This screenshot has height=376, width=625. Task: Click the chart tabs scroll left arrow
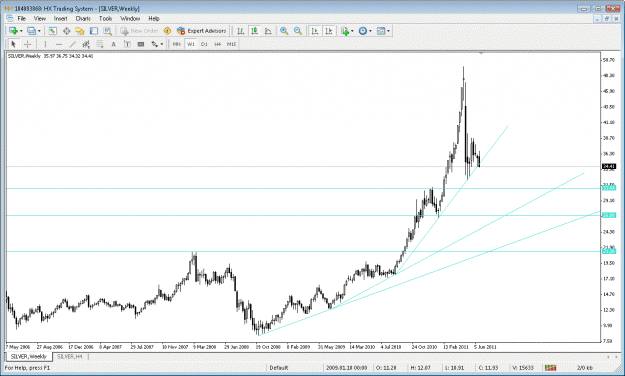(608, 356)
